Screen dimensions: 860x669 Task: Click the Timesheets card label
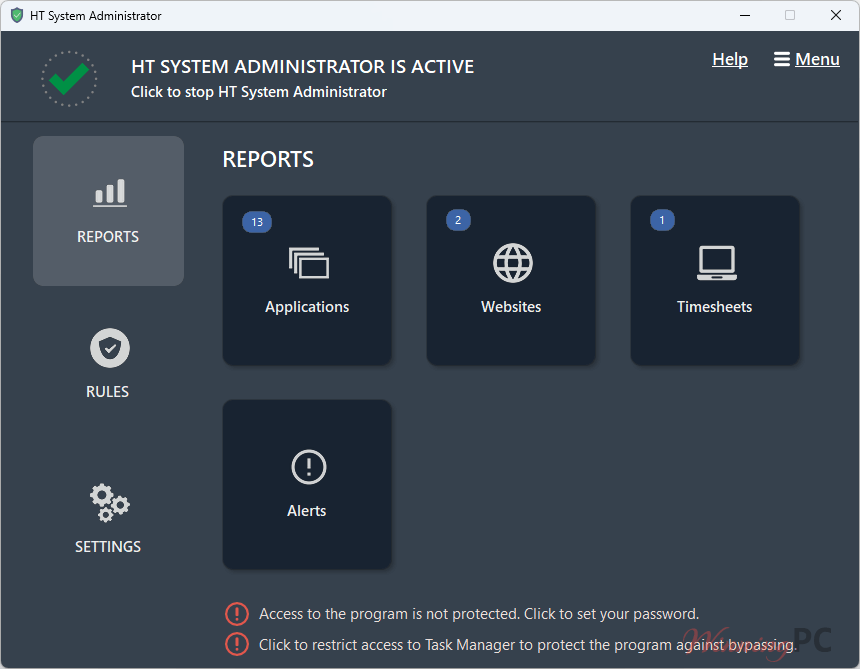click(x=715, y=307)
